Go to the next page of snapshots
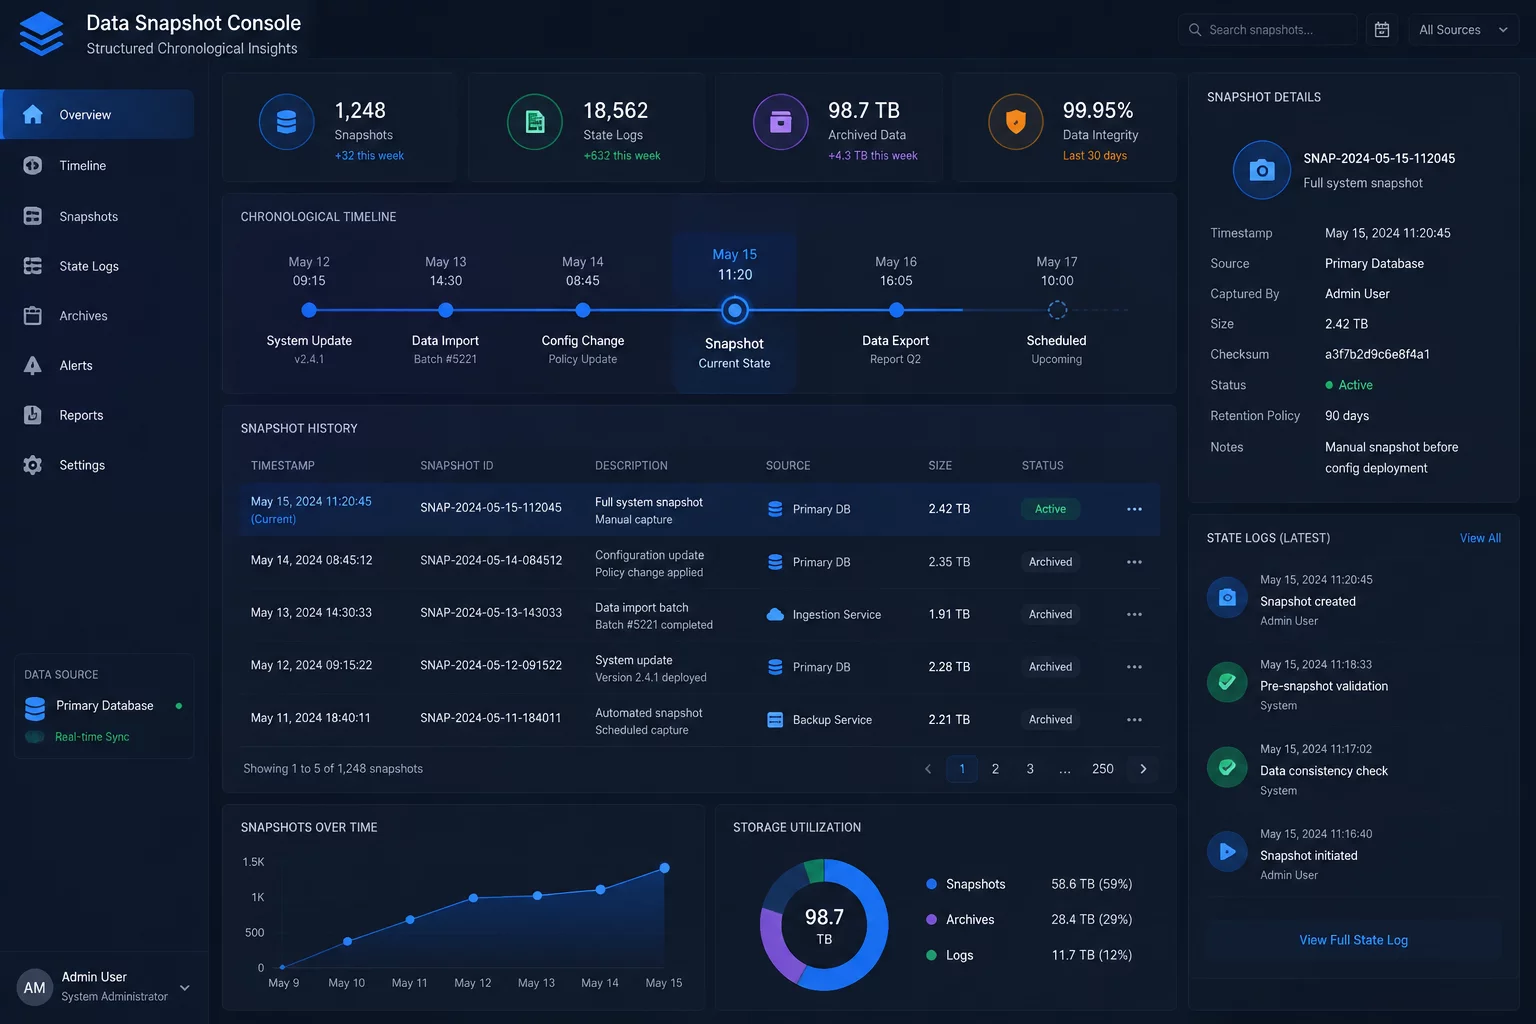 [1143, 769]
